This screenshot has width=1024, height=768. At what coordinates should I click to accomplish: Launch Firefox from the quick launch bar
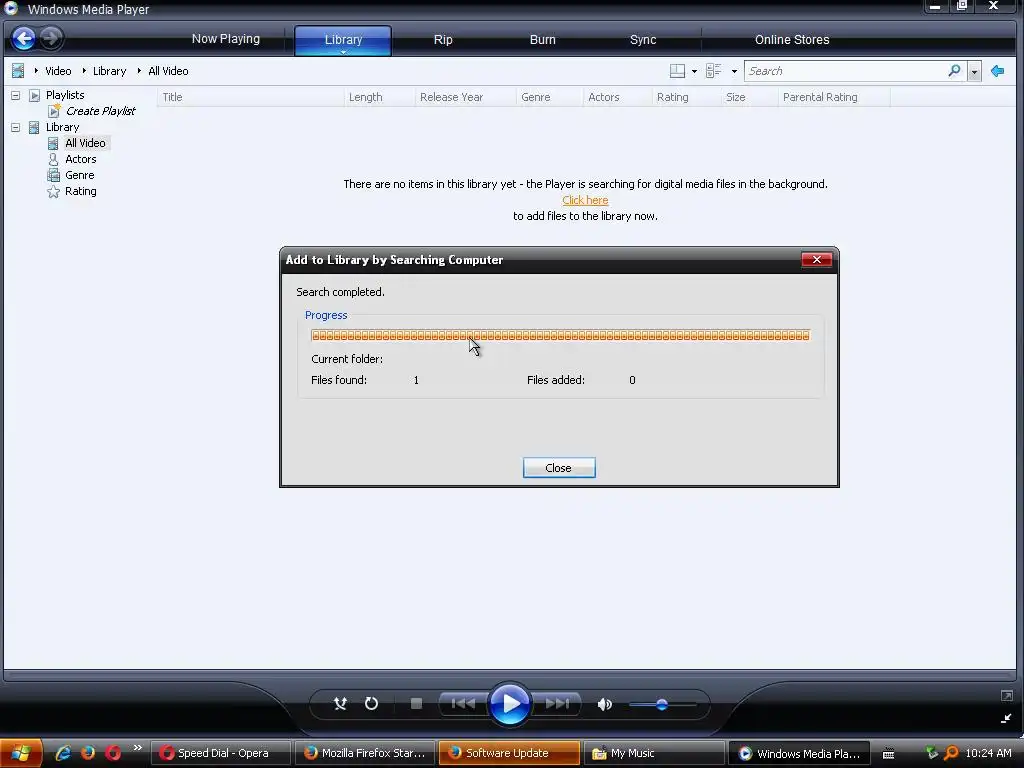(x=88, y=753)
